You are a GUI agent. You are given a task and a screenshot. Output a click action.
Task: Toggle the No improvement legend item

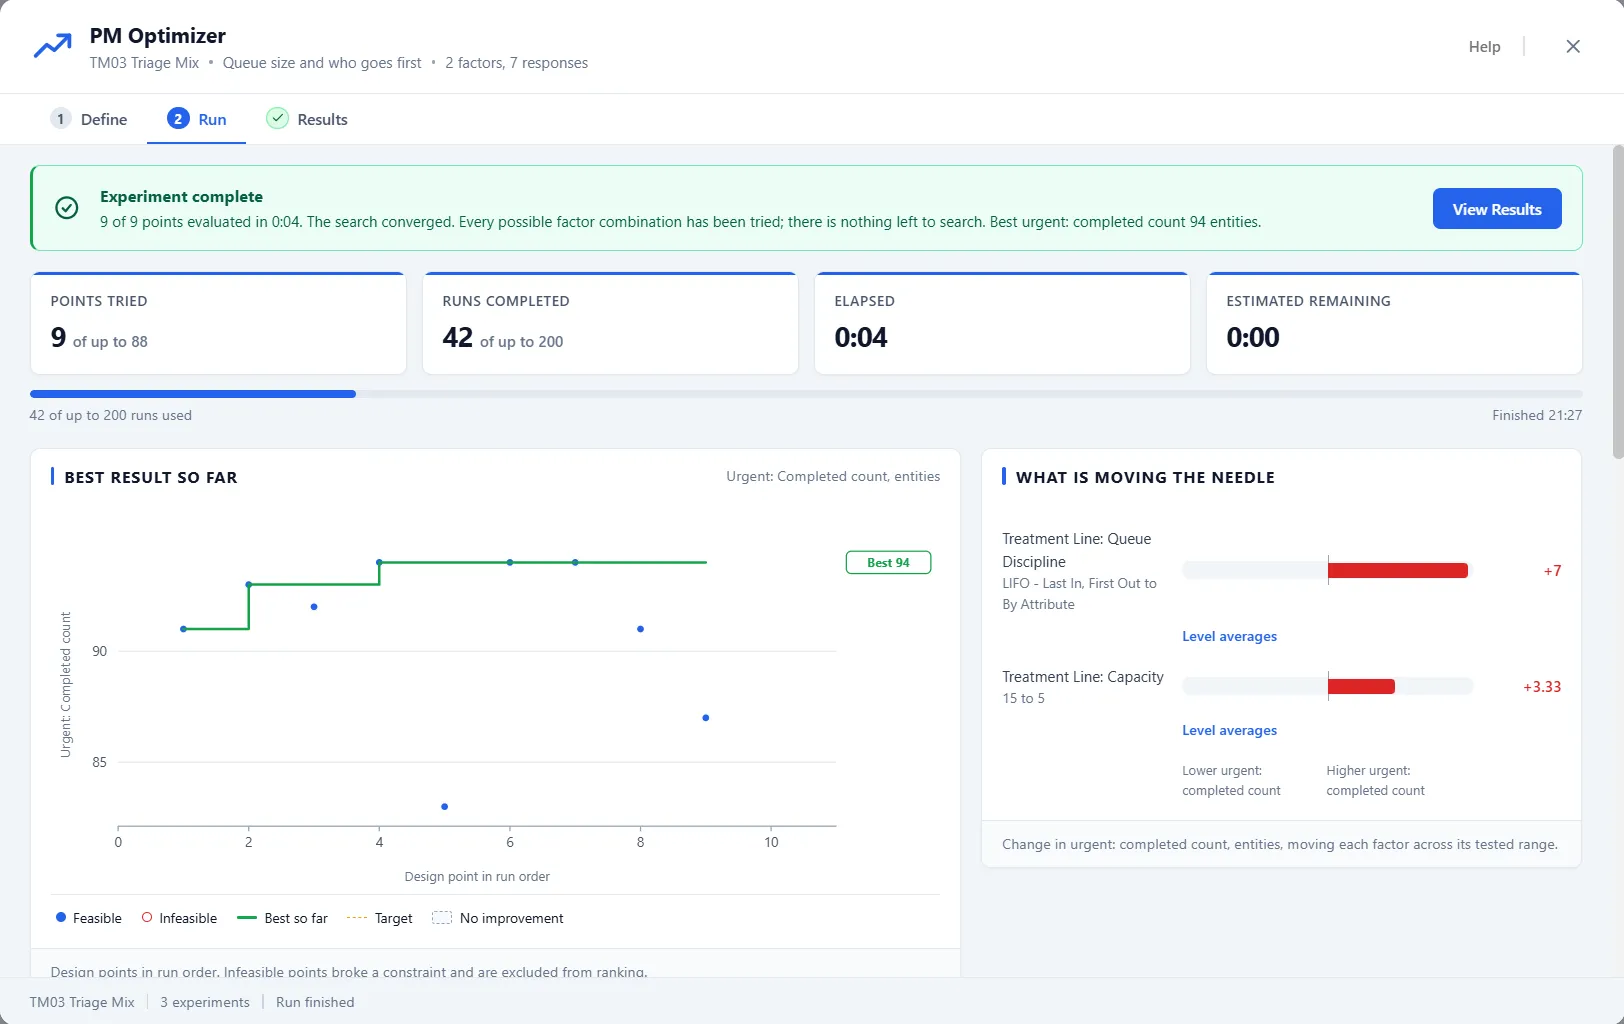pos(497,918)
